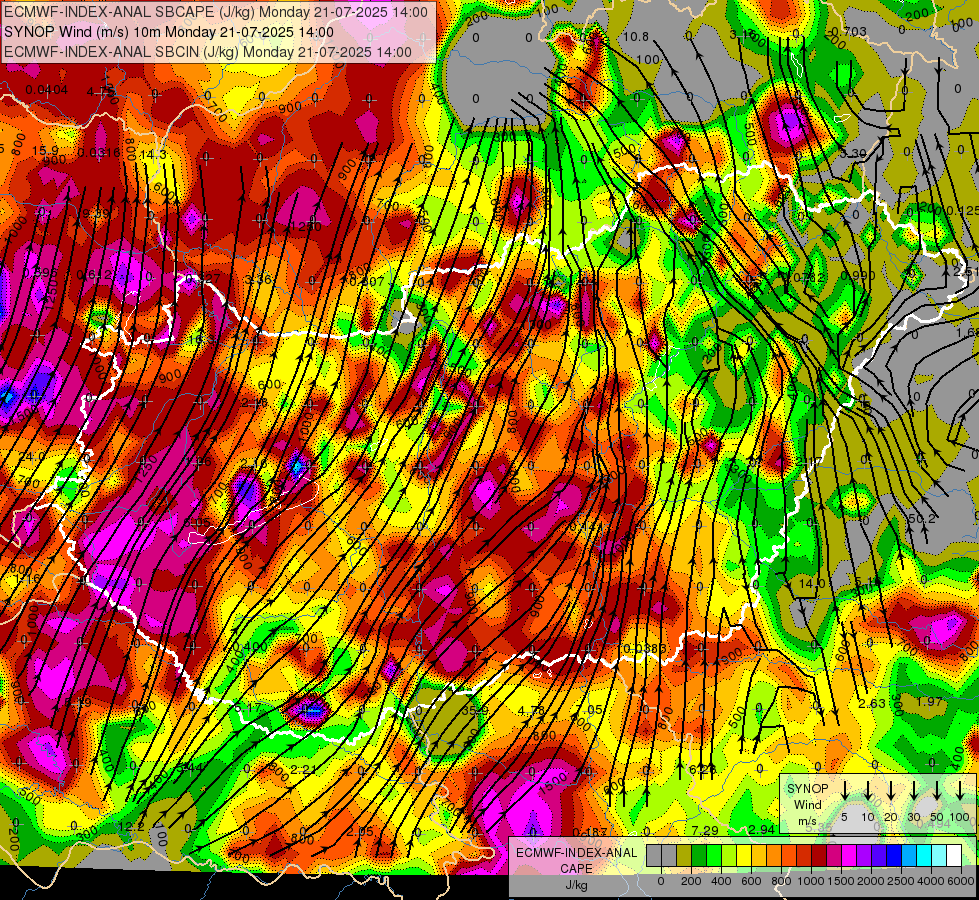Pick the amber swatch right of 600 tick
Image resolution: width=979 pixels, height=900 pixels.
tap(759, 856)
